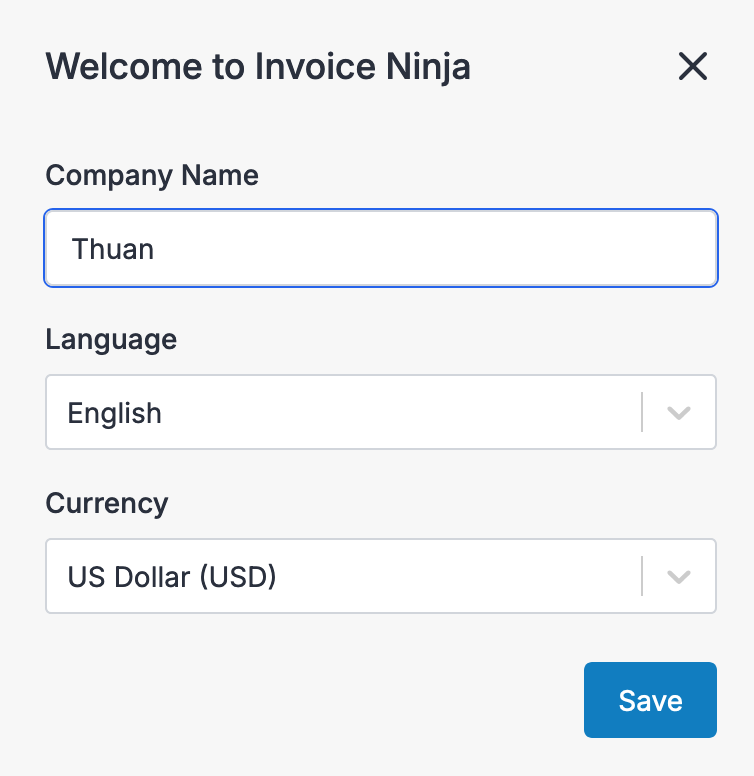Click the vertical divider in Language selector
Viewport: 754px width, 776px height.
[642, 413]
